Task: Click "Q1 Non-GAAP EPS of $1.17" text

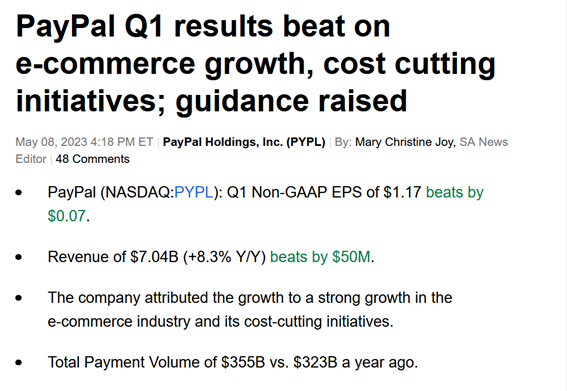Action: (x=324, y=192)
